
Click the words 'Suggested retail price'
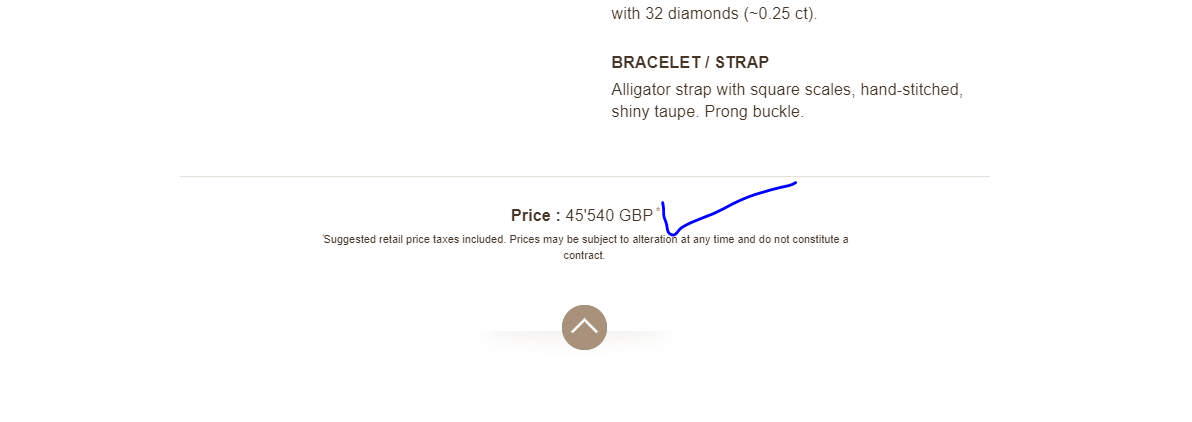tap(372, 240)
